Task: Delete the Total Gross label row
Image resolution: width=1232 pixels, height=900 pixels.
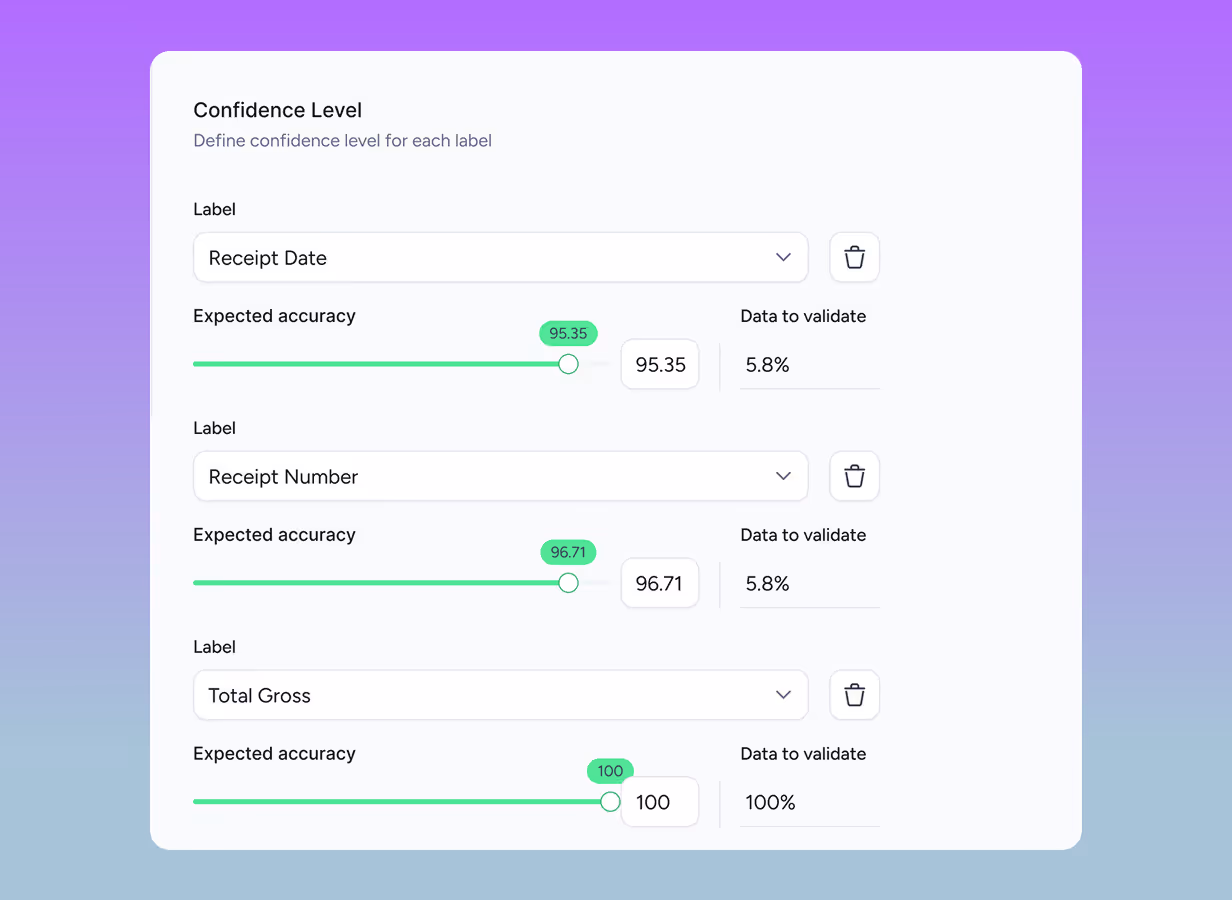Action: [x=854, y=695]
